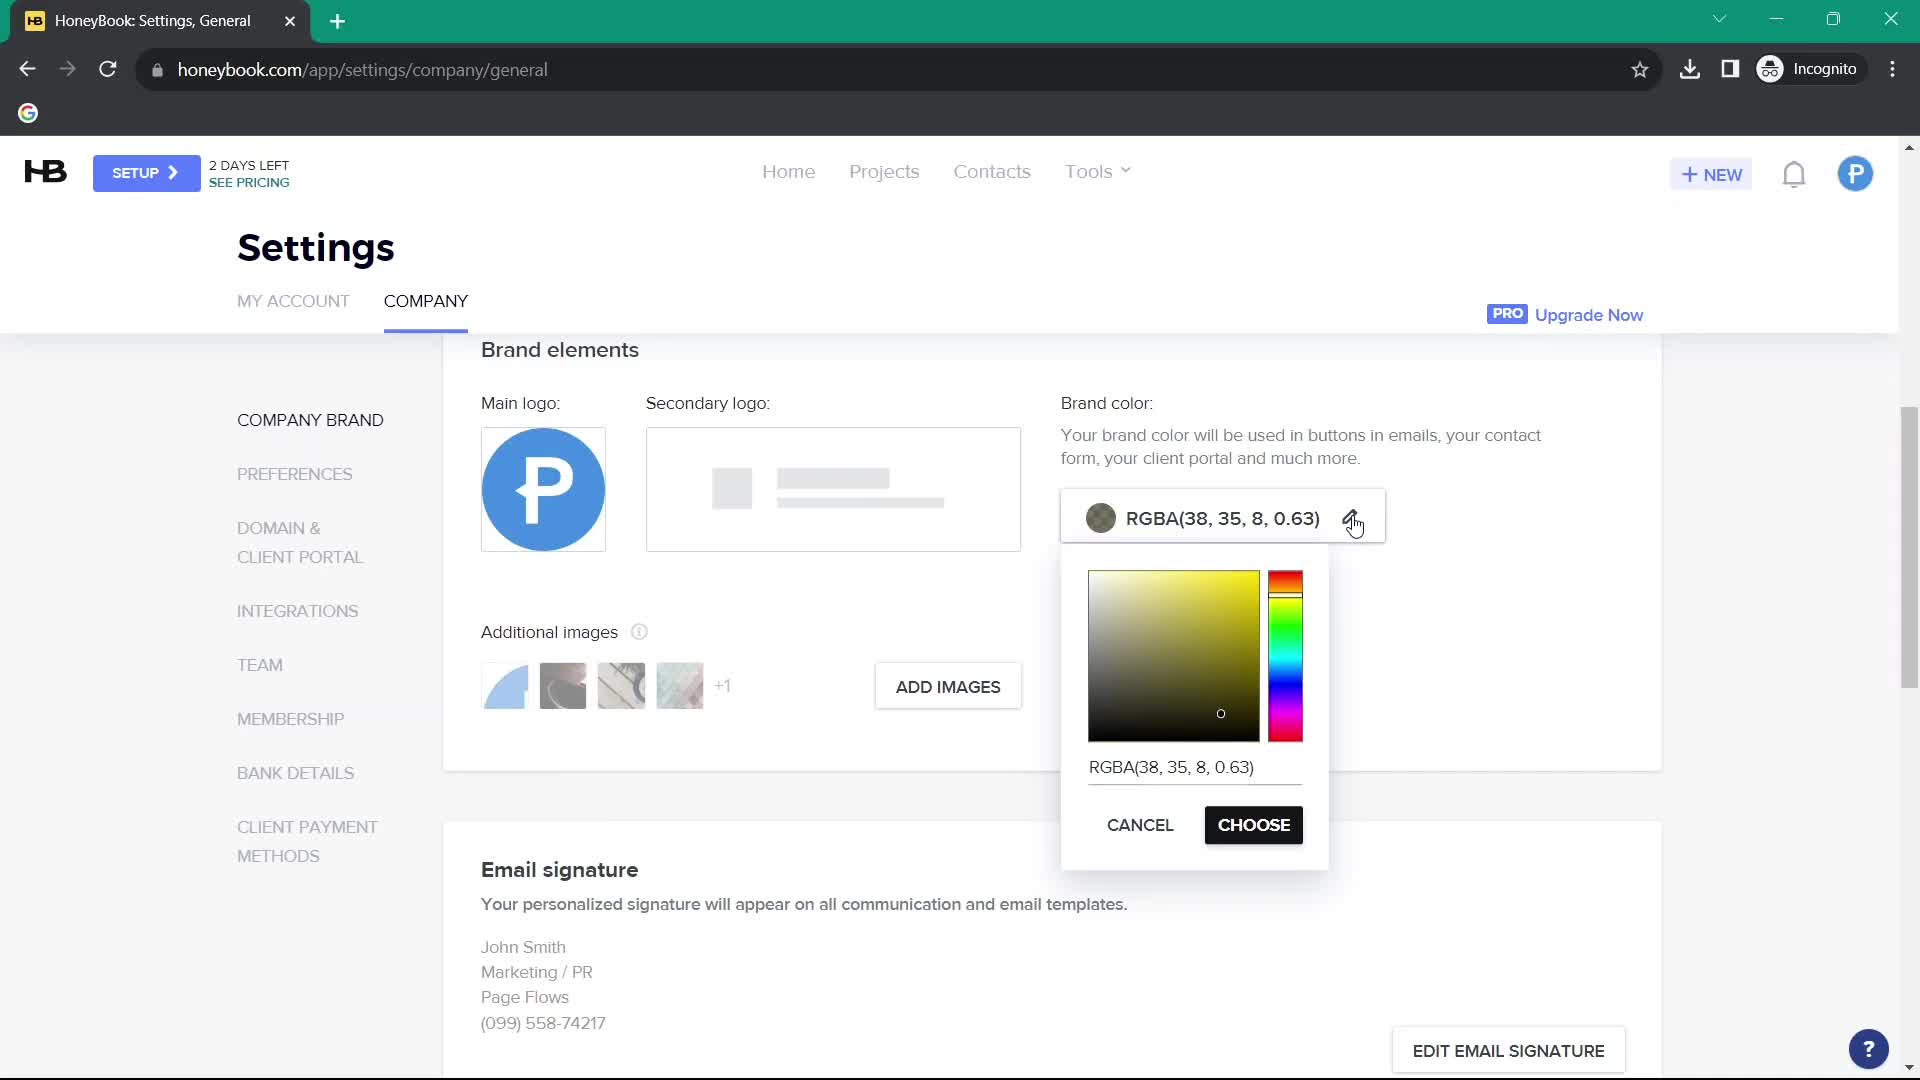Select the COMPANY tab
1920x1080 pixels.
coord(425,301)
